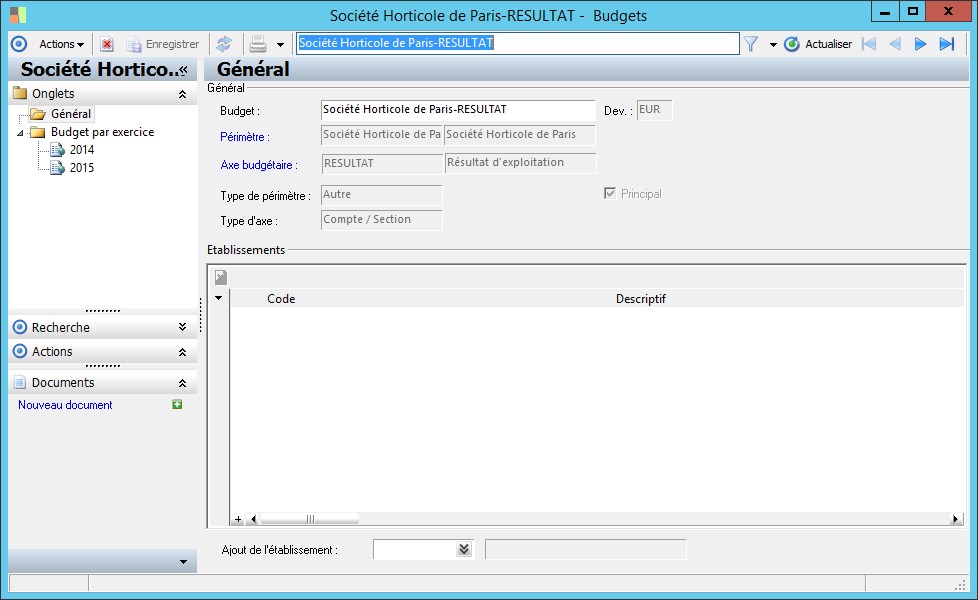Viewport: 978px width, 600px height.
Task: Click the horizontal scrollbar left arrow
Action: point(253,519)
